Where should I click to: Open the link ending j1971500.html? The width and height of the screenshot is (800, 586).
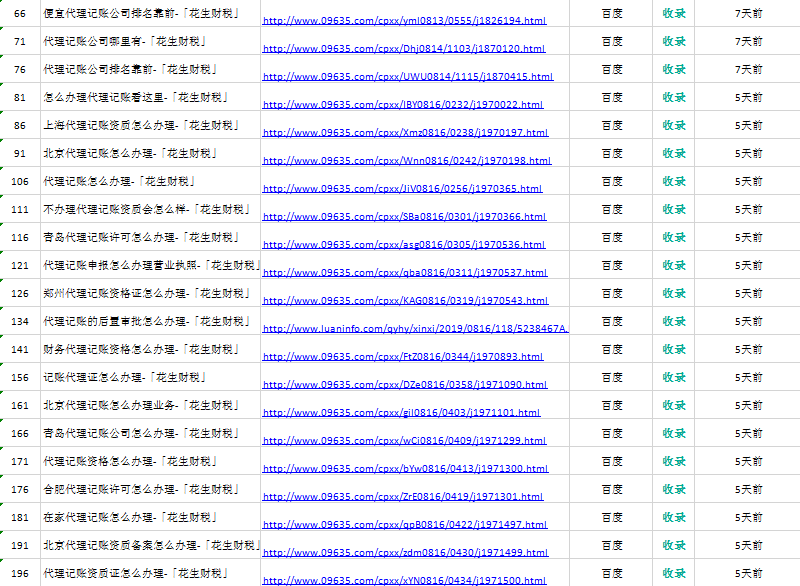pyautogui.click(x=404, y=581)
